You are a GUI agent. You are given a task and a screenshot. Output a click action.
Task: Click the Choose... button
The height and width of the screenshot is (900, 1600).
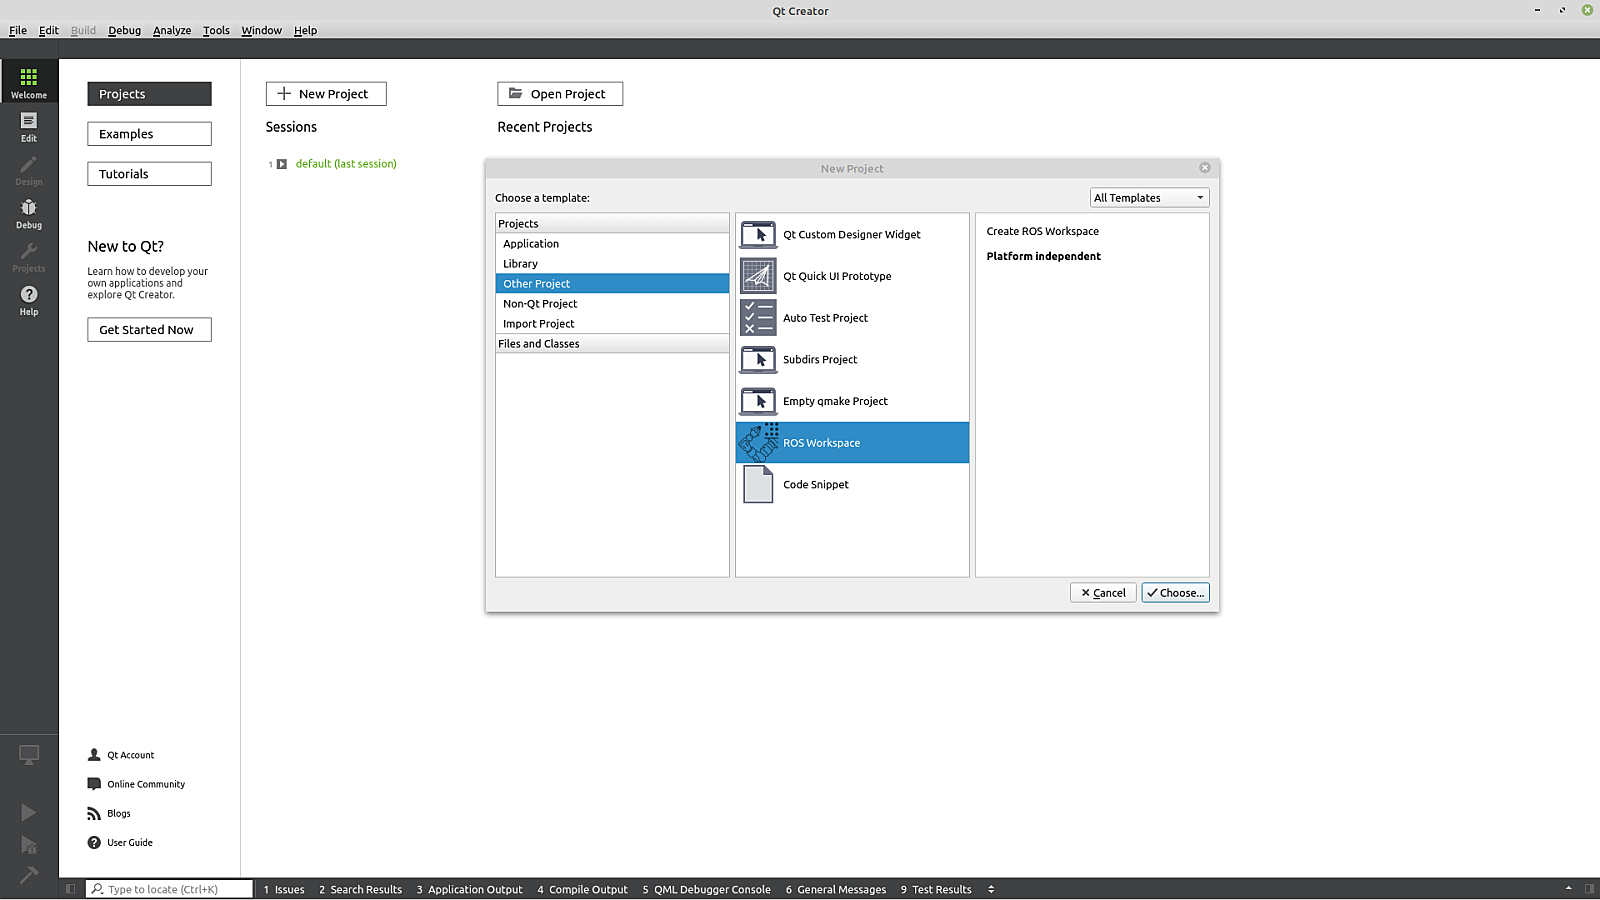coord(1175,593)
